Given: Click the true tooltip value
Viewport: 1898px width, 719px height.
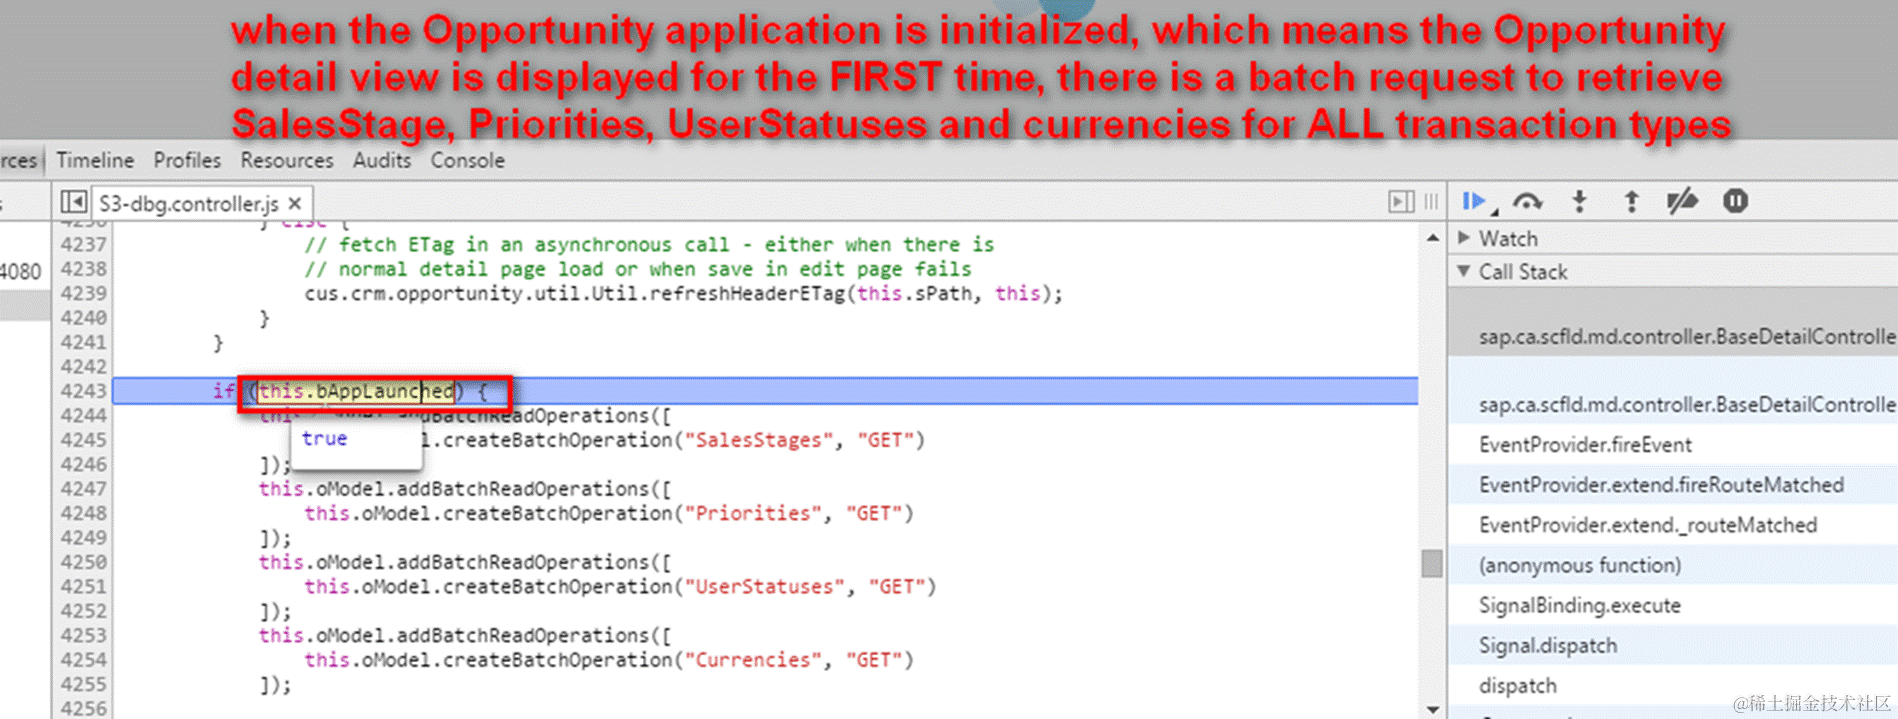Looking at the screenshot, I should coord(324,438).
